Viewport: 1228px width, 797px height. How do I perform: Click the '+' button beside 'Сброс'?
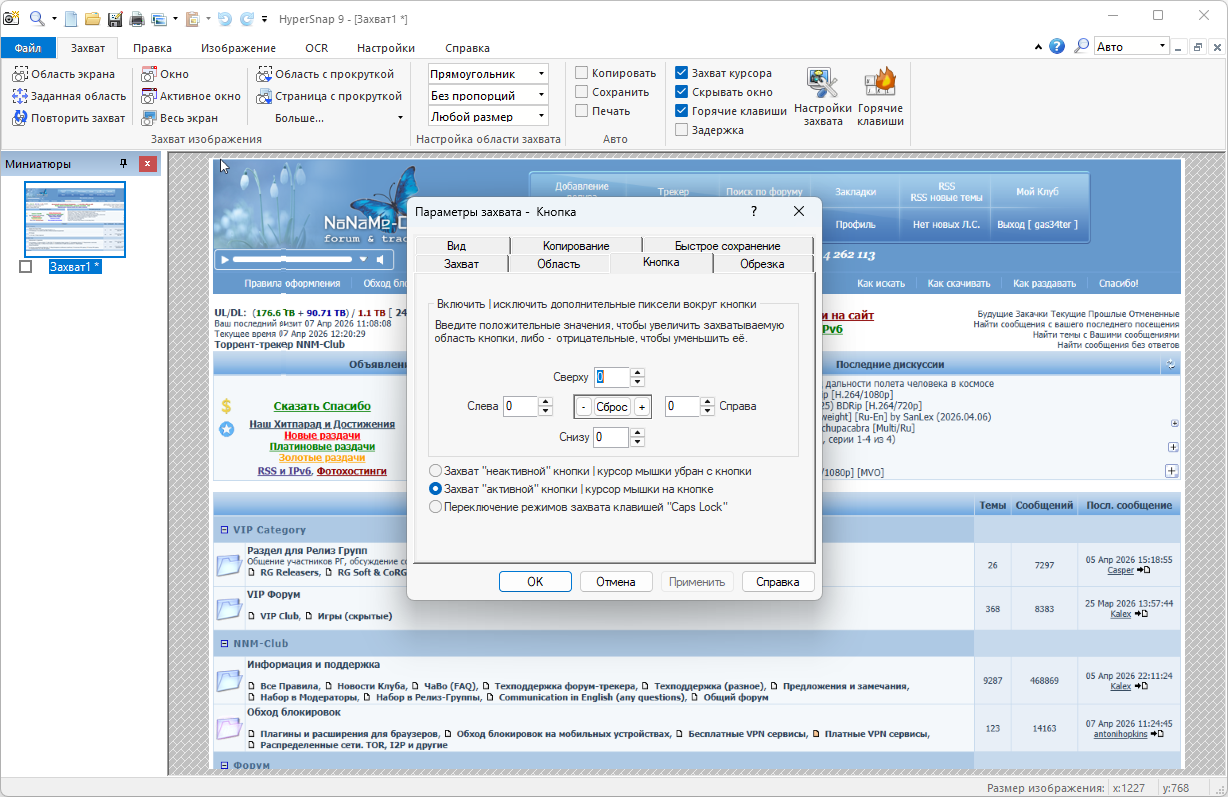tap(642, 407)
